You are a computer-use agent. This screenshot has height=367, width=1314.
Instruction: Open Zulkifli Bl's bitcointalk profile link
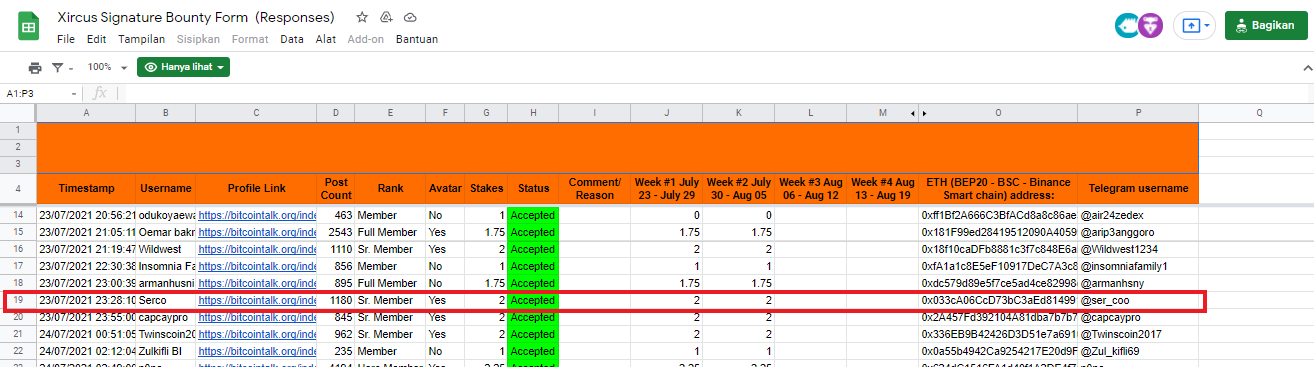pos(256,351)
